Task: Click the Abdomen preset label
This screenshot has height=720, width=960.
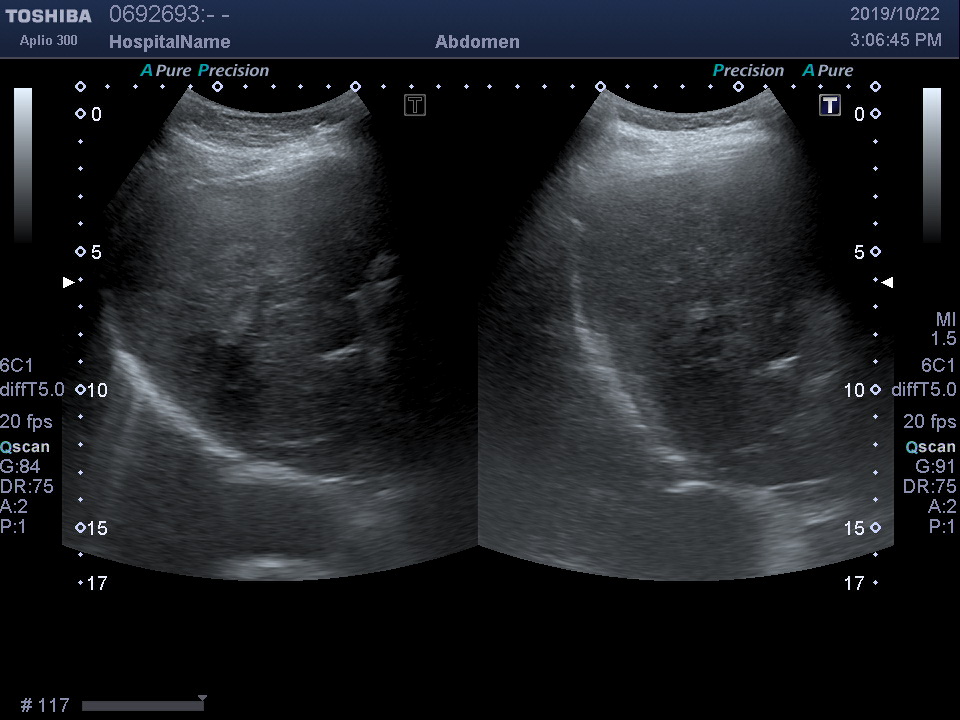Action: [x=478, y=42]
